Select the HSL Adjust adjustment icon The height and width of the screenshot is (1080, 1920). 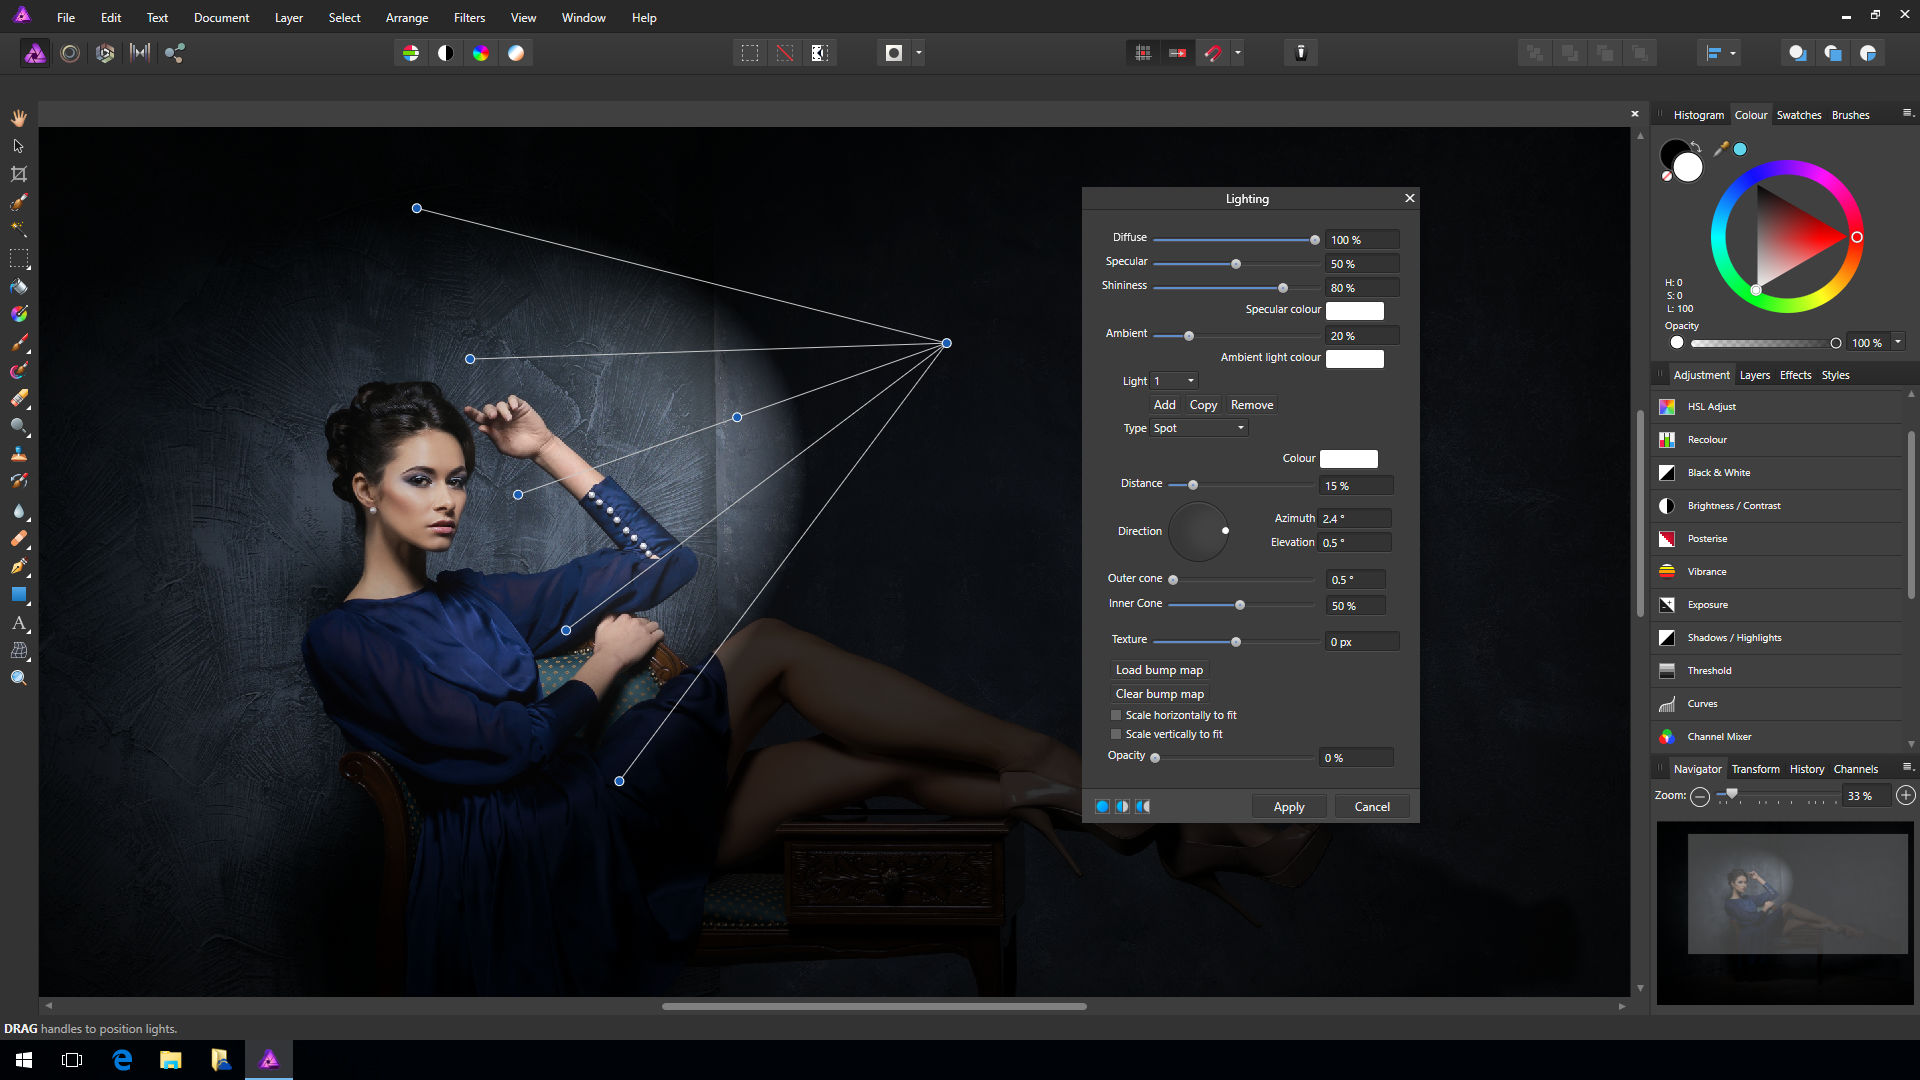pyautogui.click(x=1668, y=405)
